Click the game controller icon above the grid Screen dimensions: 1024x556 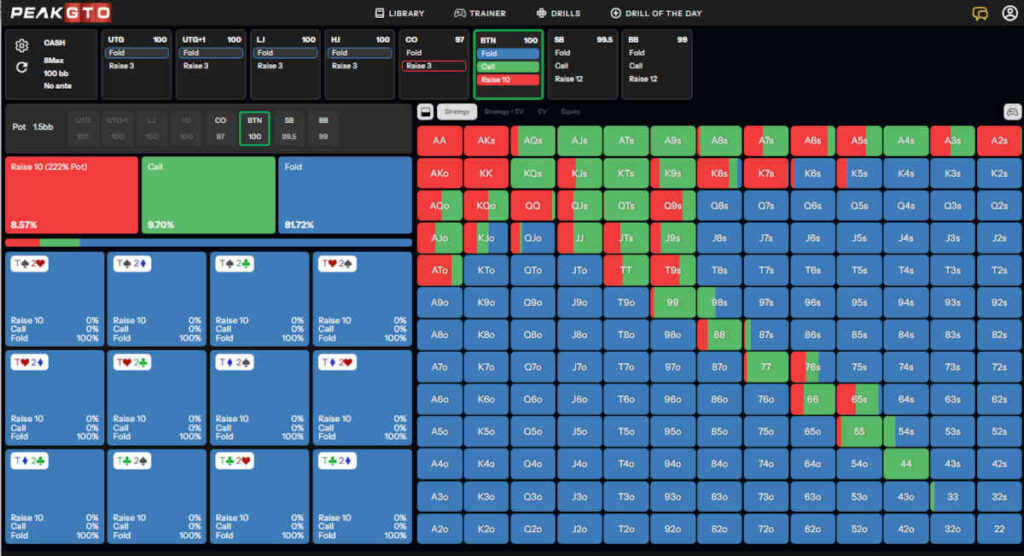point(1012,112)
